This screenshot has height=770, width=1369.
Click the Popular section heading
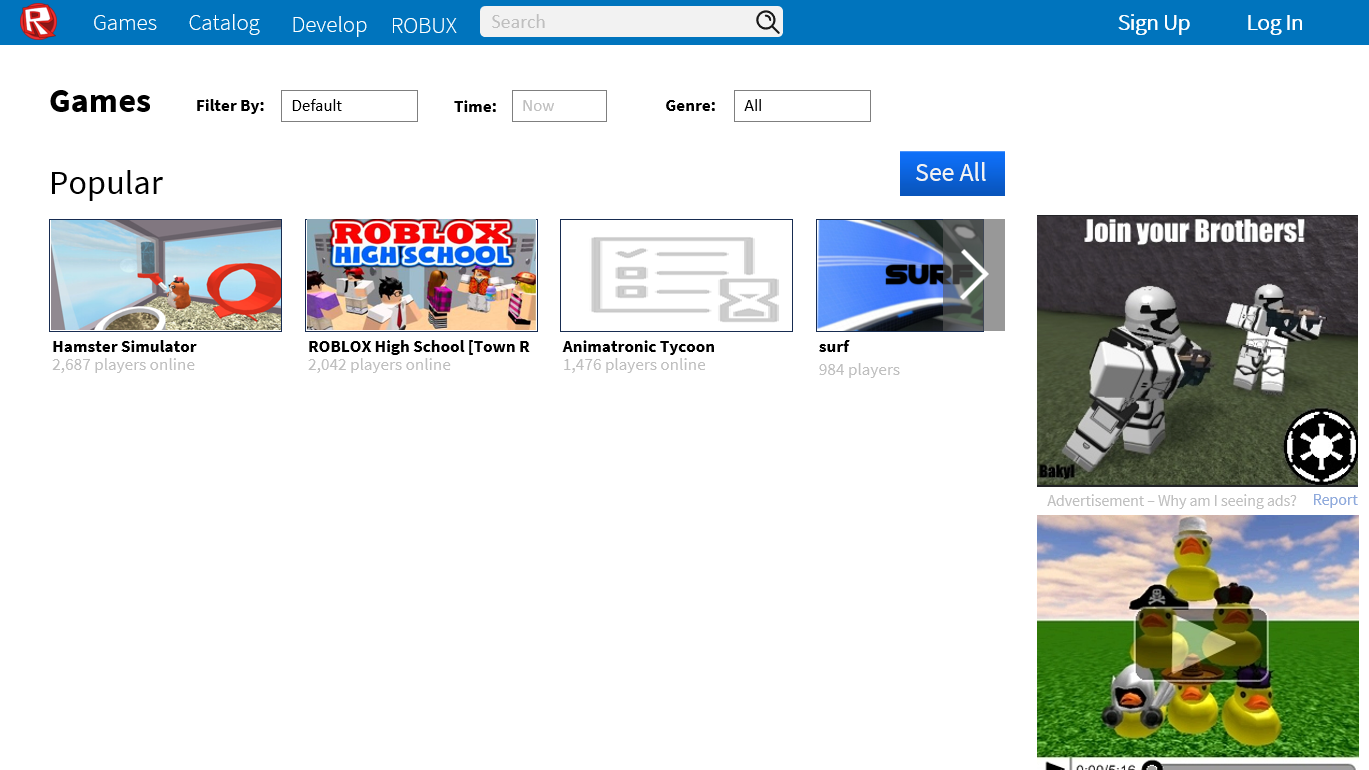click(106, 183)
